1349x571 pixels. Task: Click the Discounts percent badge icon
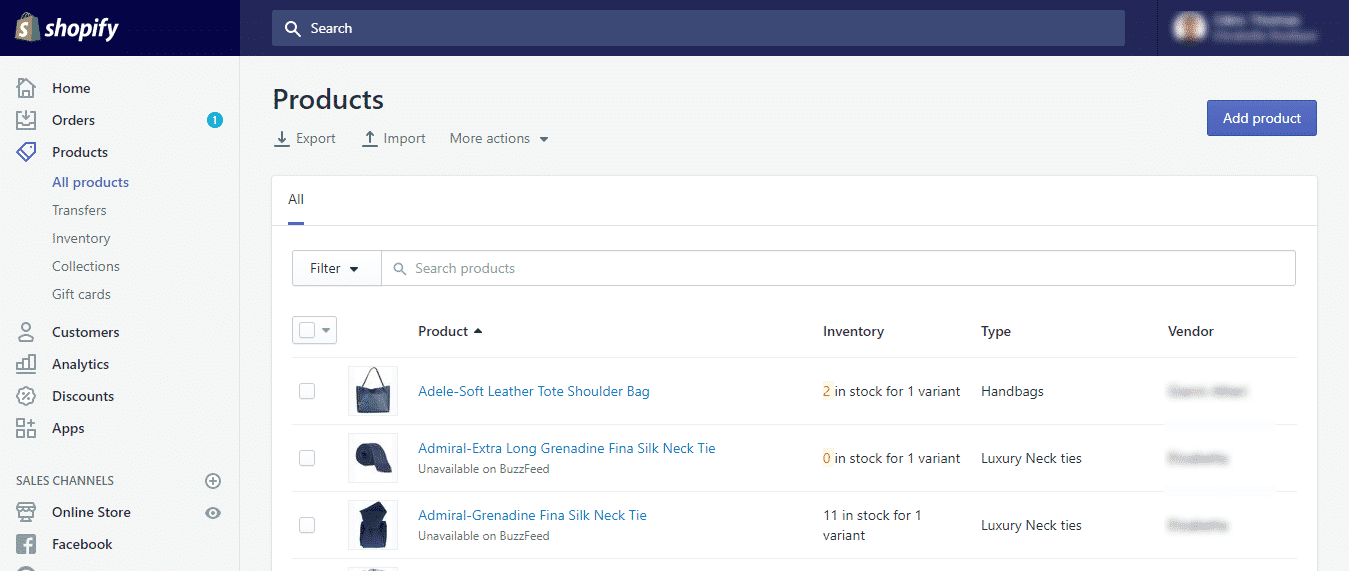26,396
